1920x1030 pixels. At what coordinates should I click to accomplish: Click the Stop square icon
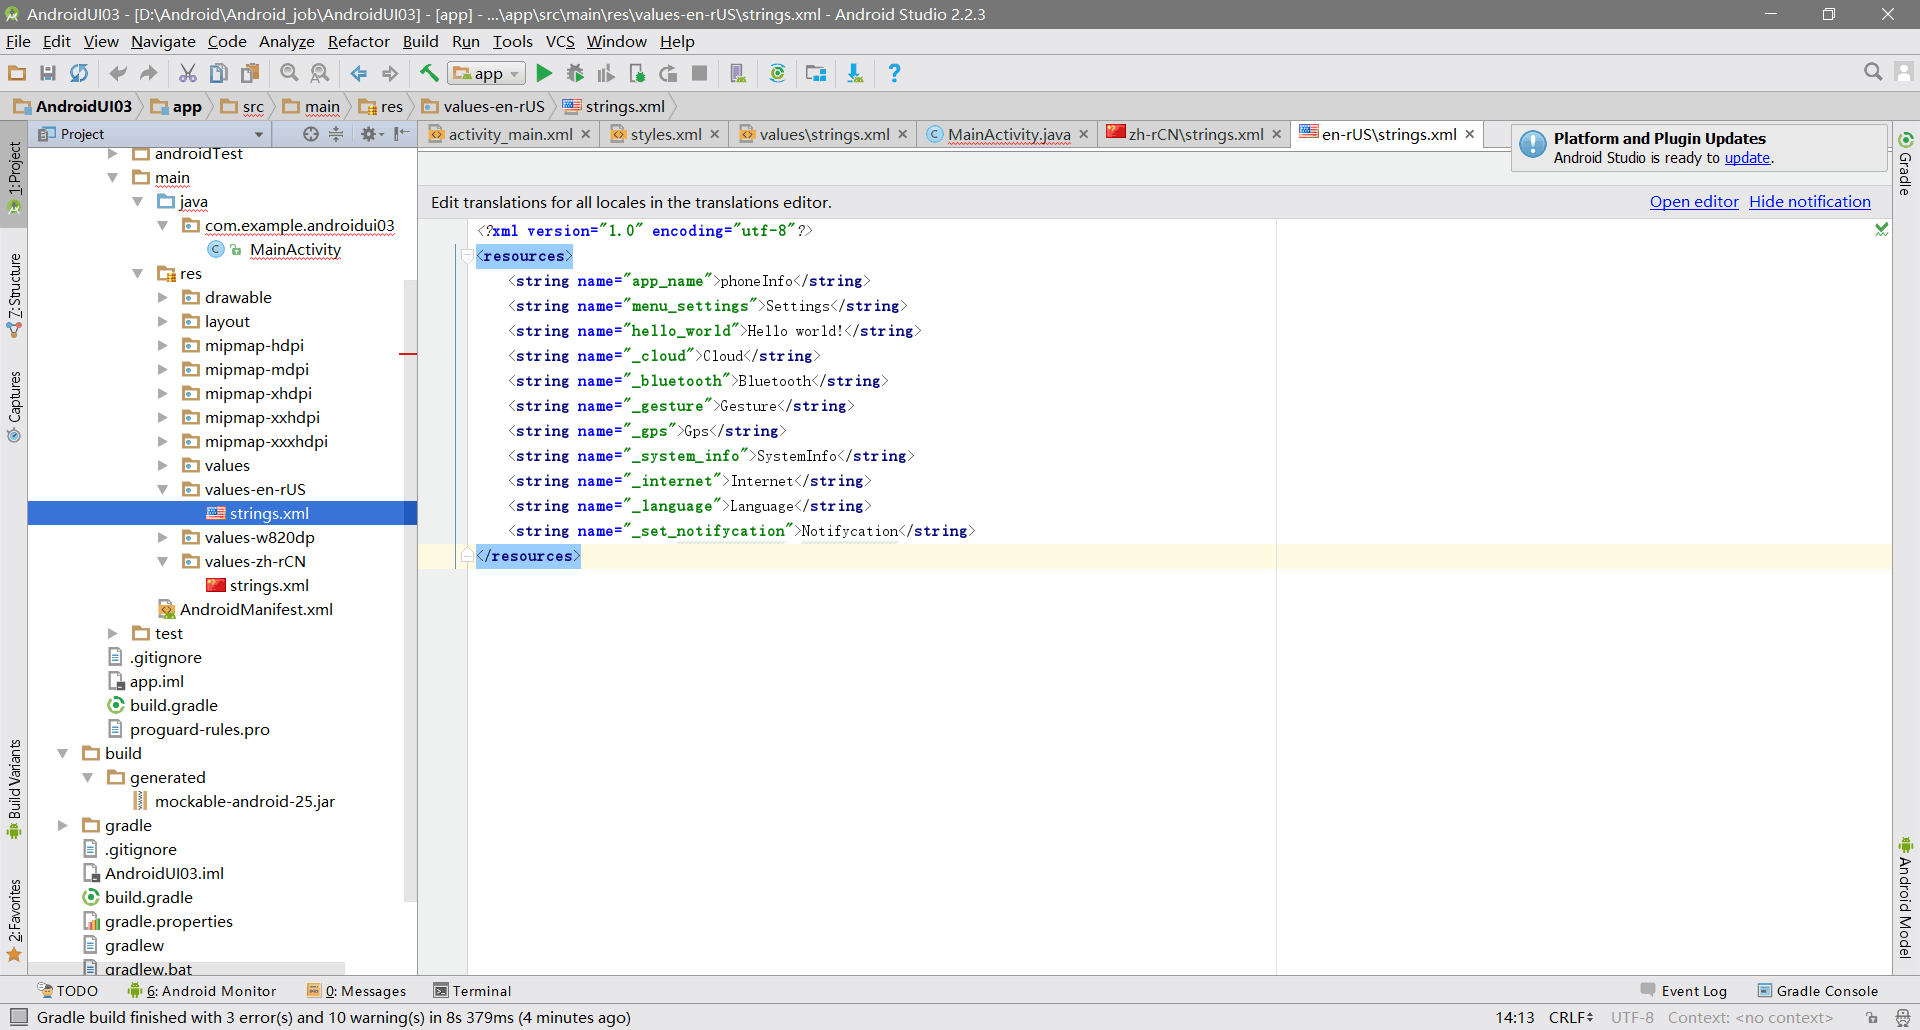[700, 73]
